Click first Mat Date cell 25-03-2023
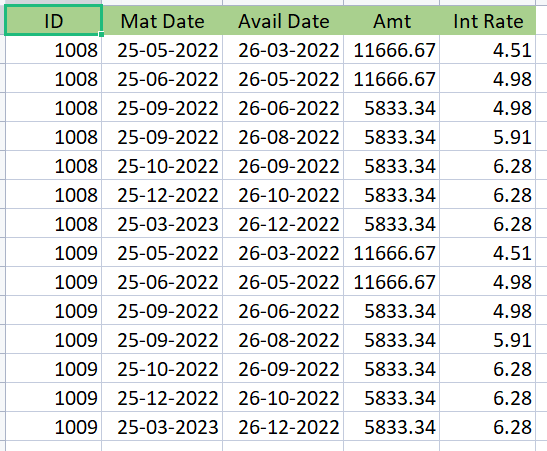This screenshot has height=451, width=547. (x=162, y=224)
